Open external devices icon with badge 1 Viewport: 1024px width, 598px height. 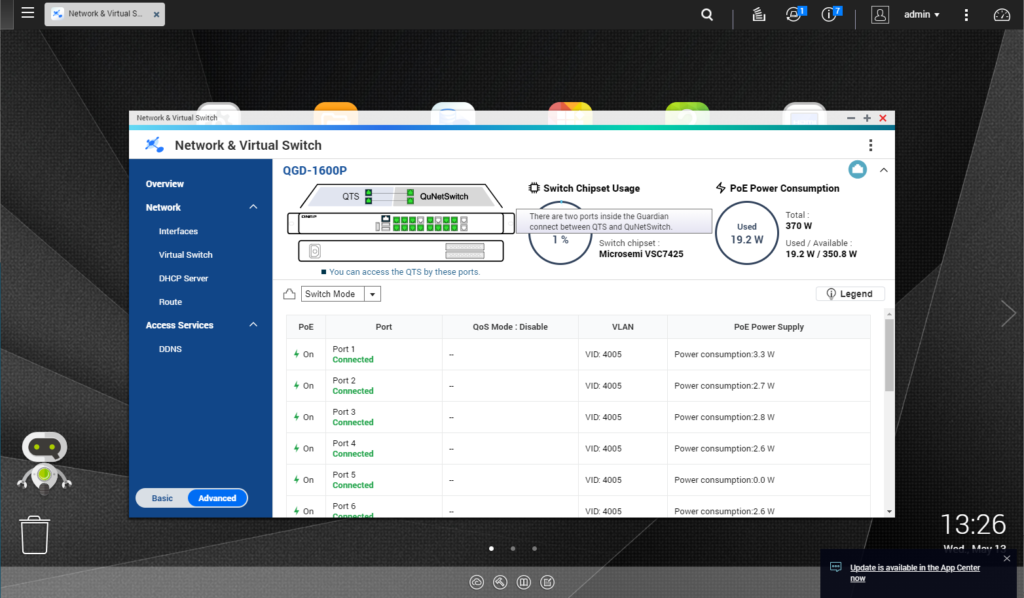[x=795, y=14]
